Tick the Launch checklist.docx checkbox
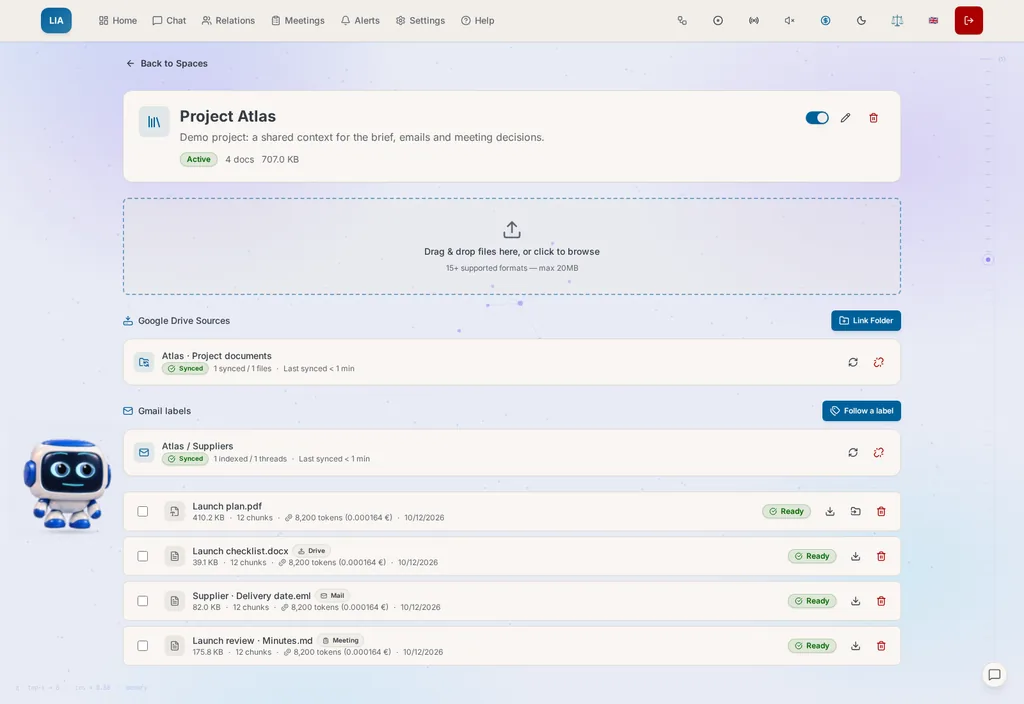Viewport: 1024px width, 704px height. click(x=142, y=556)
